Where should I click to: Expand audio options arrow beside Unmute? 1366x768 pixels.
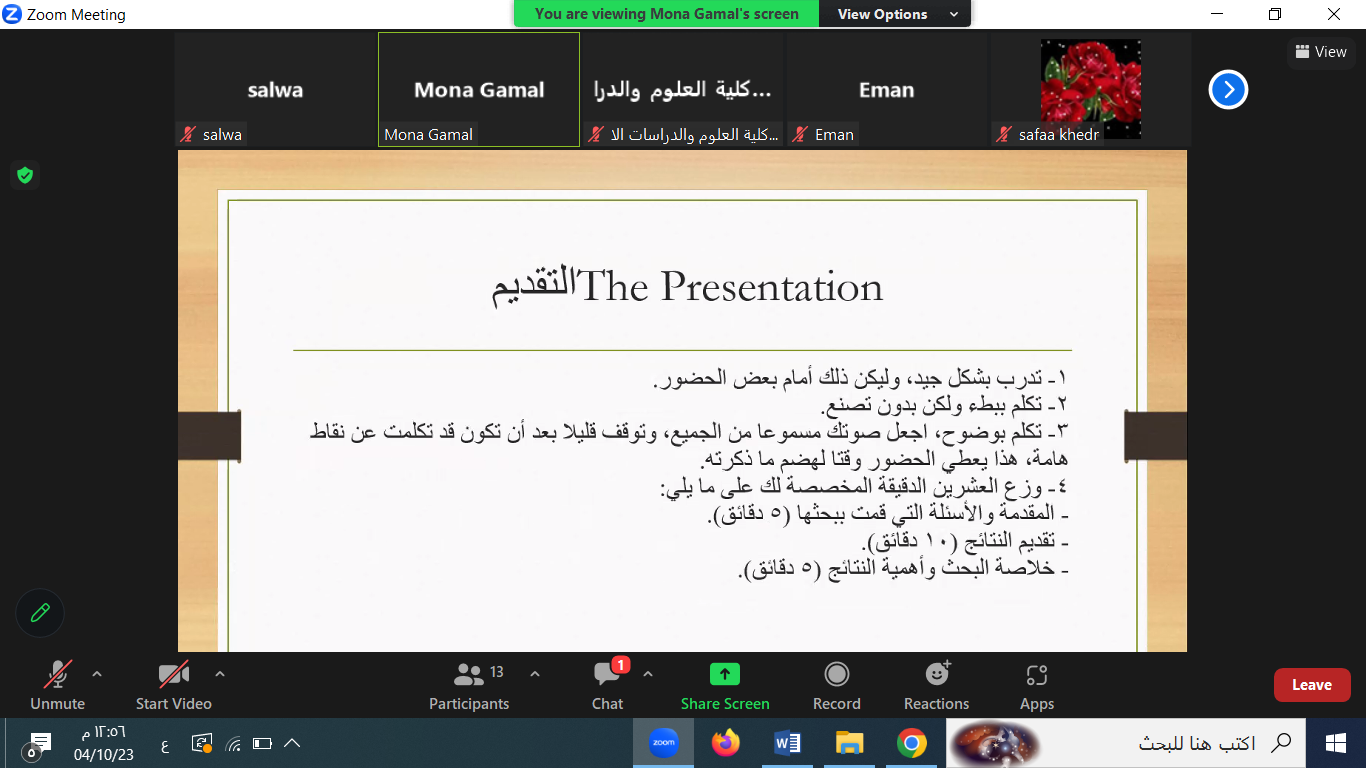coord(97,674)
